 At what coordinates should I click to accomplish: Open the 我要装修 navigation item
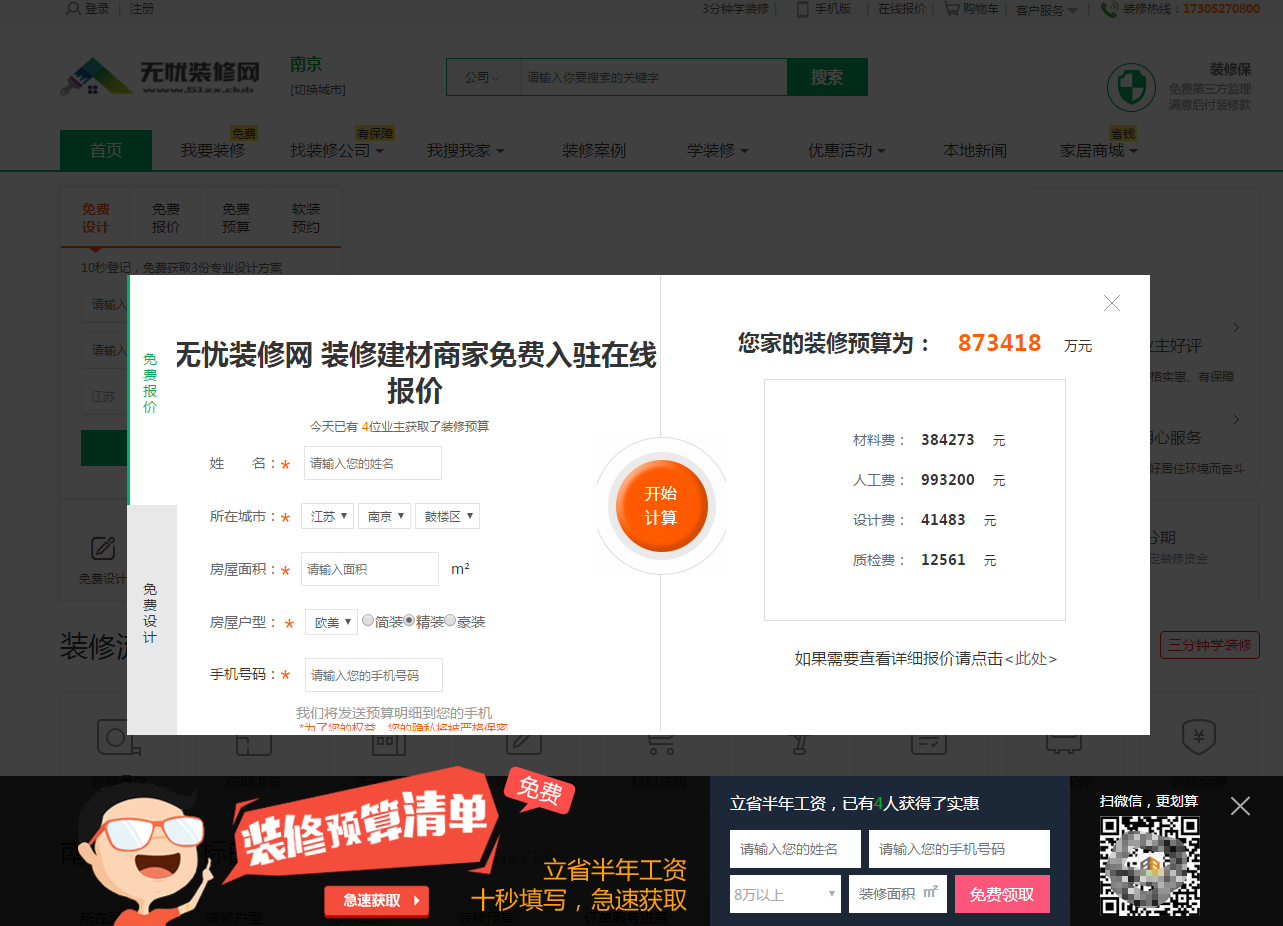[212, 150]
